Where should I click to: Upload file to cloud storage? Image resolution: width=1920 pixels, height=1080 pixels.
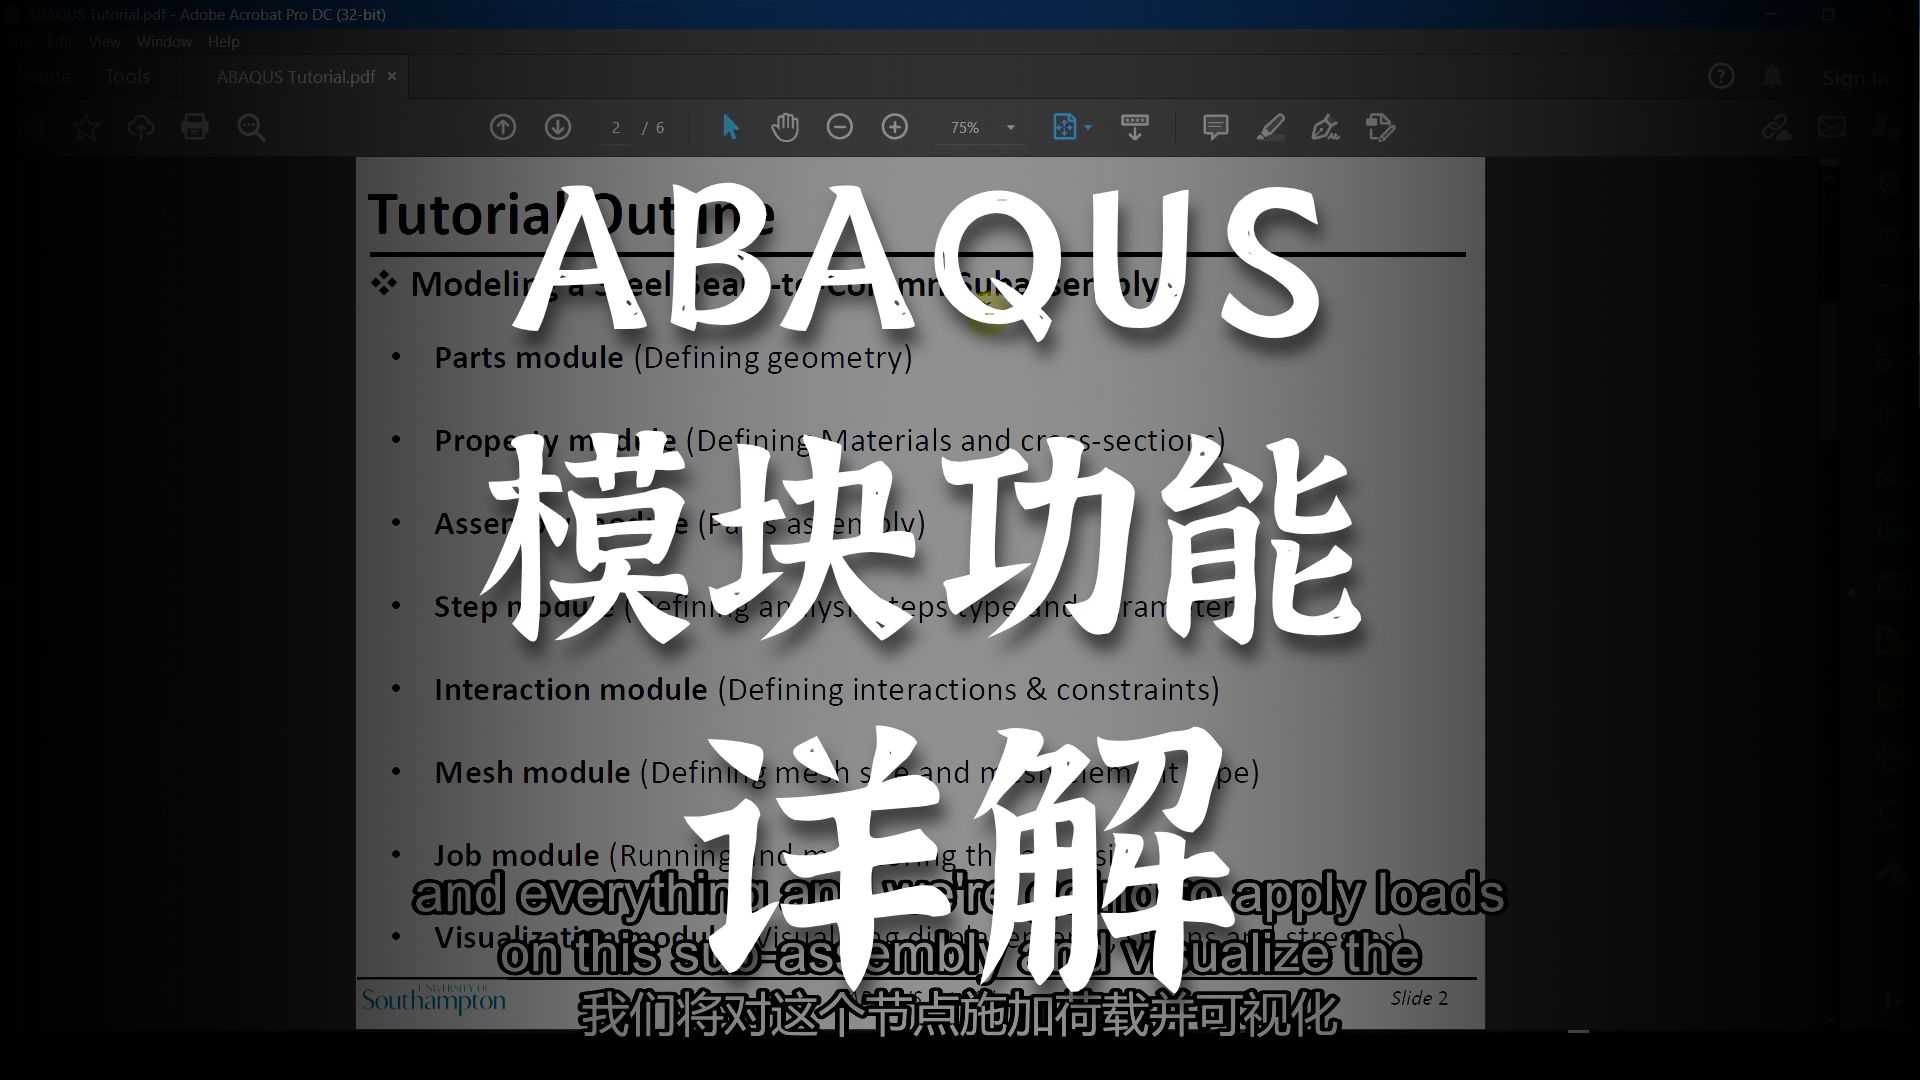coord(140,127)
